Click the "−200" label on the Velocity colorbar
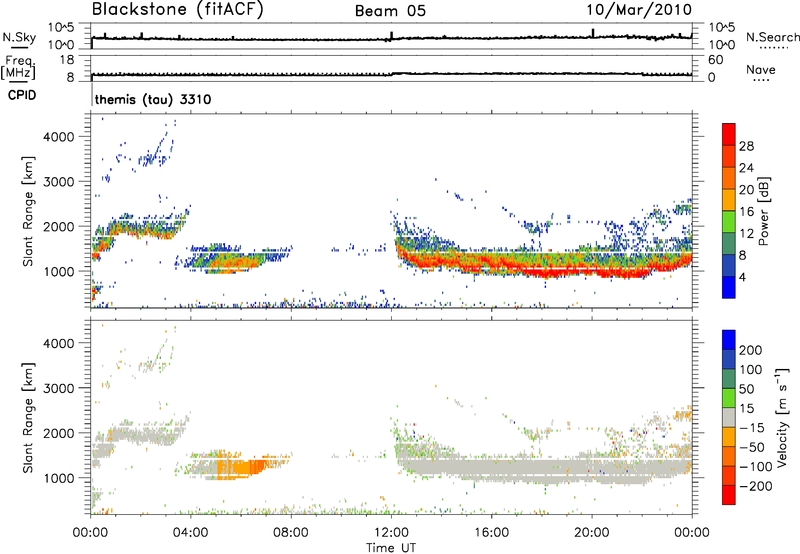The height and width of the screenshot is (554, 800). point(756,486)
